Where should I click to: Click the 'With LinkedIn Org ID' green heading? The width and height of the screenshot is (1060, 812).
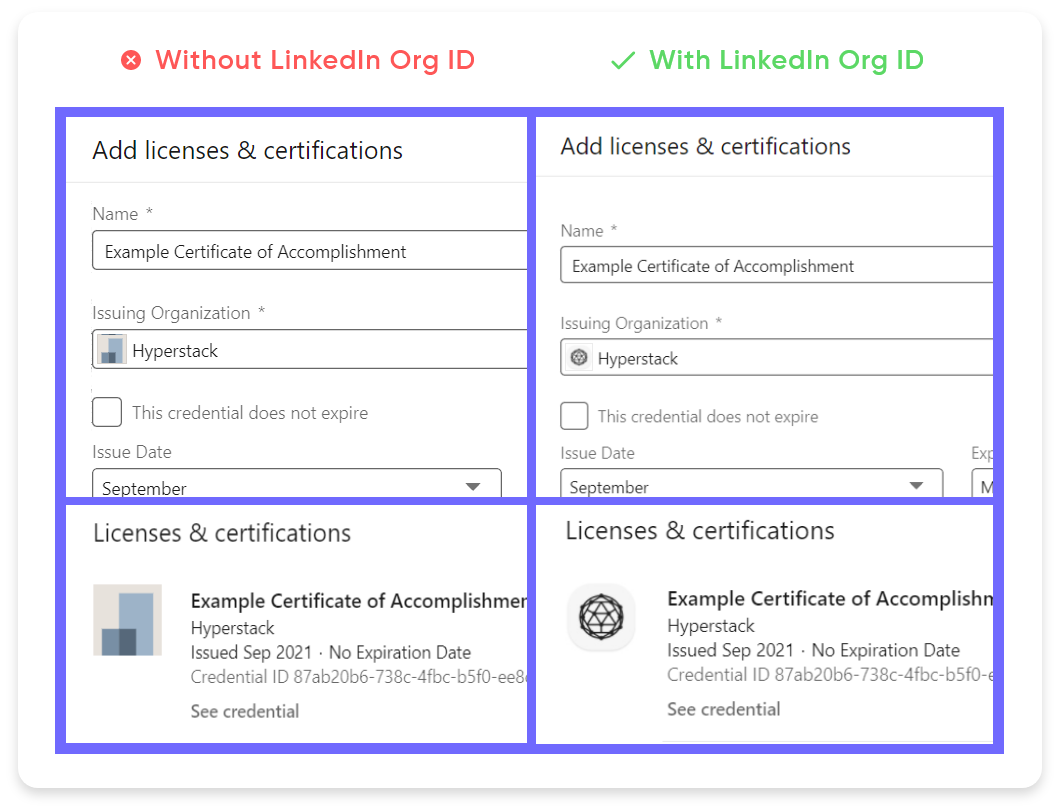tap(786, 61)
